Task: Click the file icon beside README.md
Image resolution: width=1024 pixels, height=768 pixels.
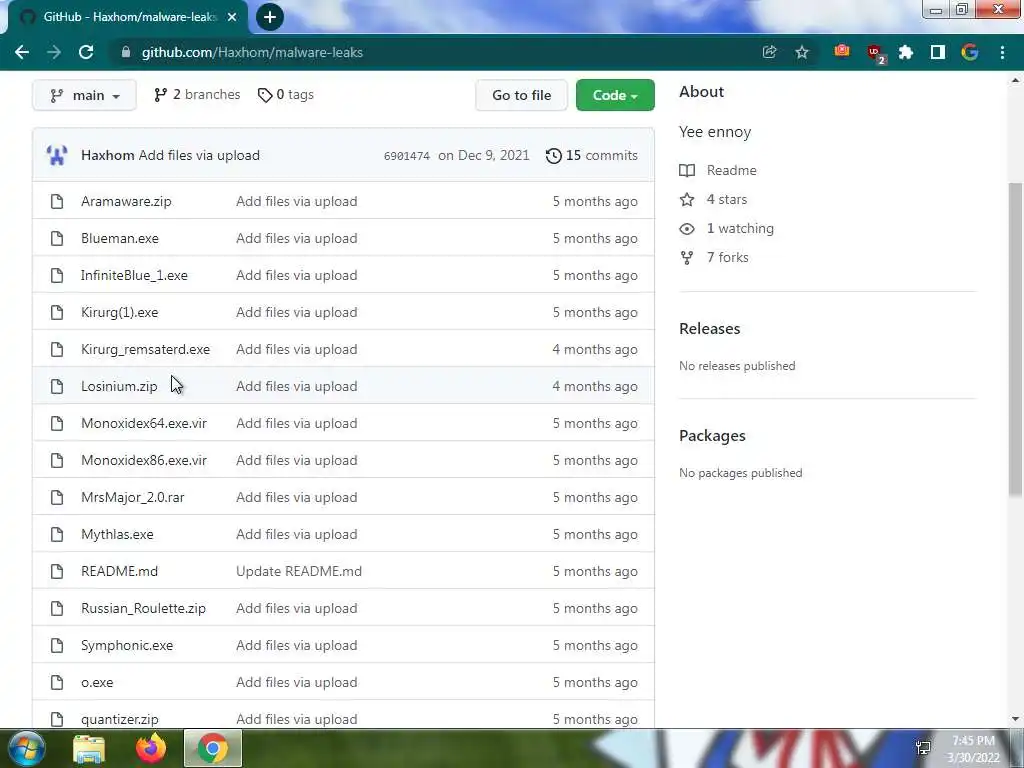Action: [57, 571]
